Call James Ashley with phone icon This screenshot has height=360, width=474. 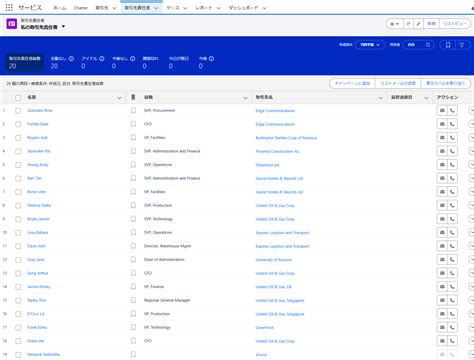[x=452, y=287]
